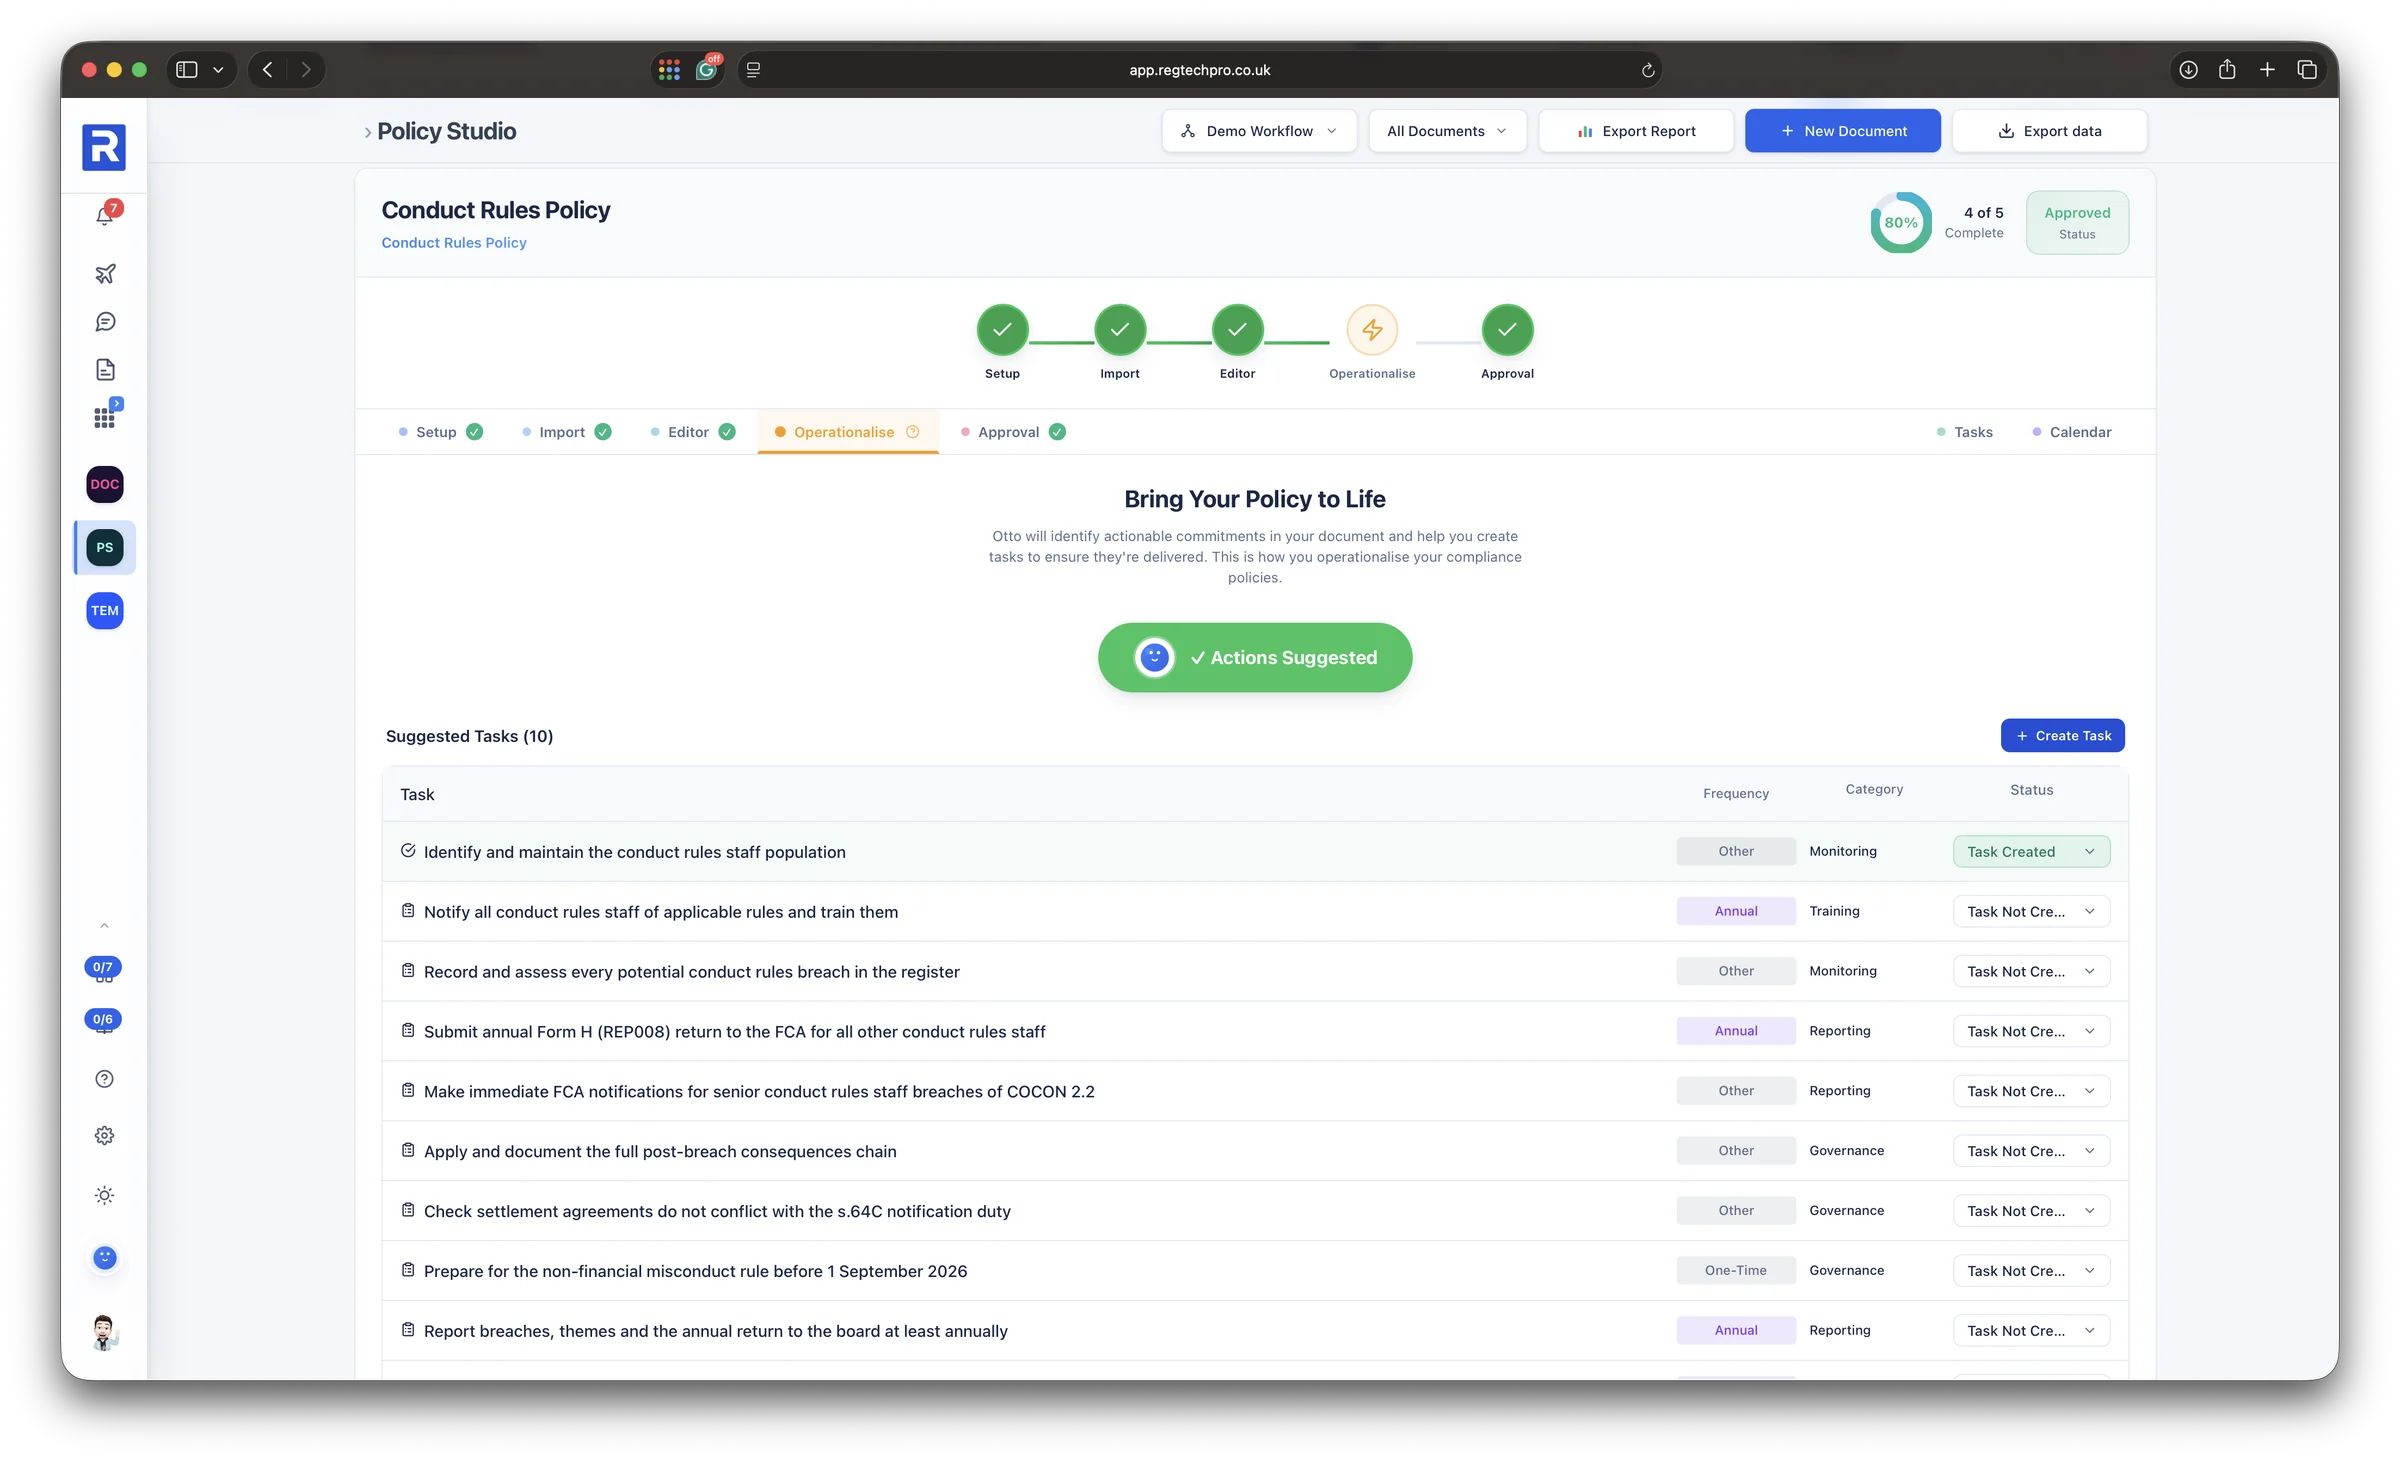Image resolution: width=2400 pixels, height=1461 pixels.
Task: Select the PS Policy Studio module icon
Action: point(105,547)
